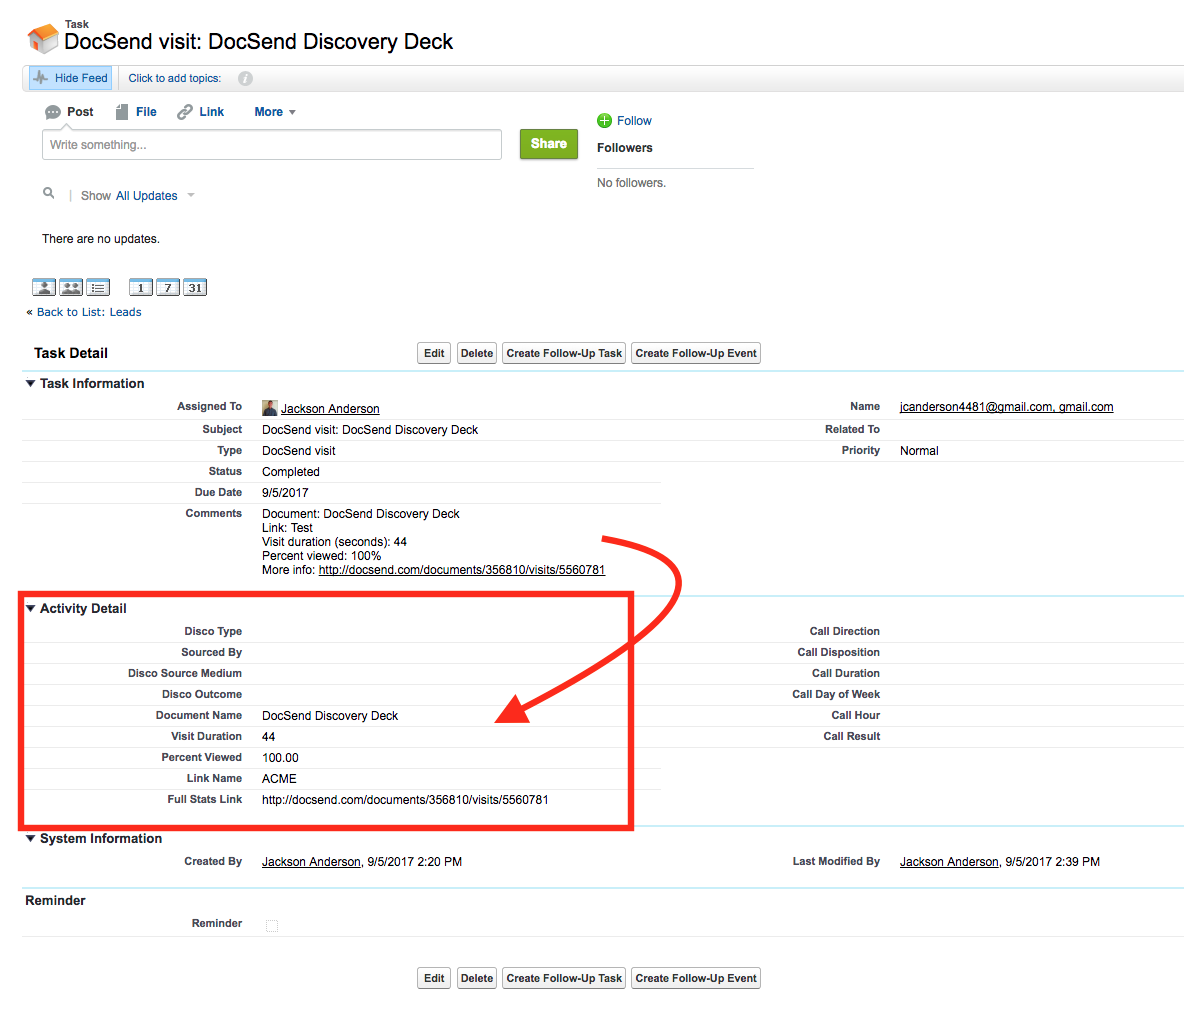1184x1012 pixels.
Task: Click the Follow link
Action: (634, 121)
